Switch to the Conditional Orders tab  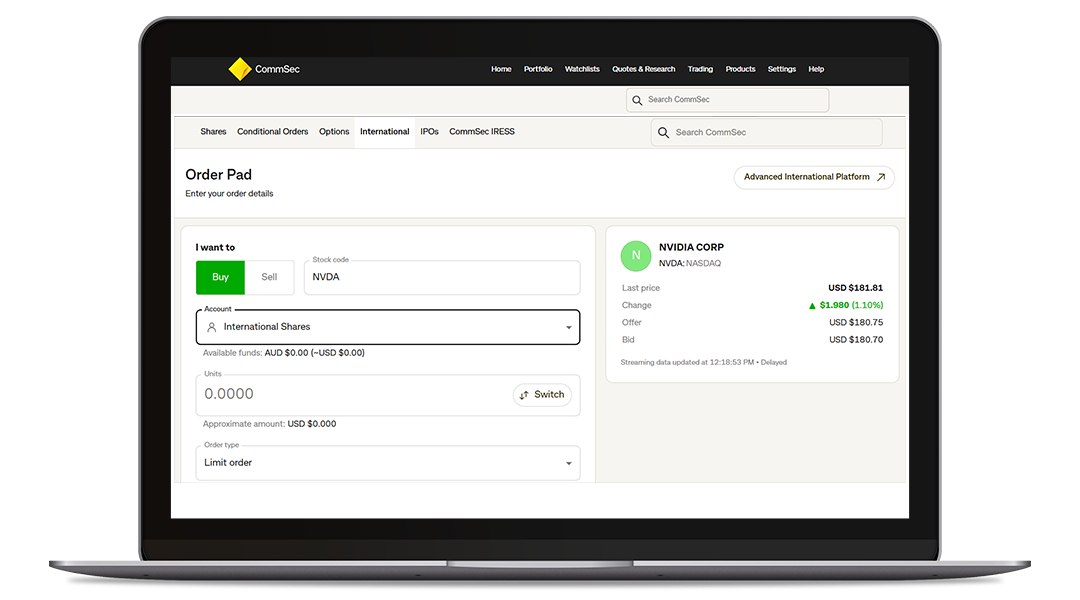272,132
